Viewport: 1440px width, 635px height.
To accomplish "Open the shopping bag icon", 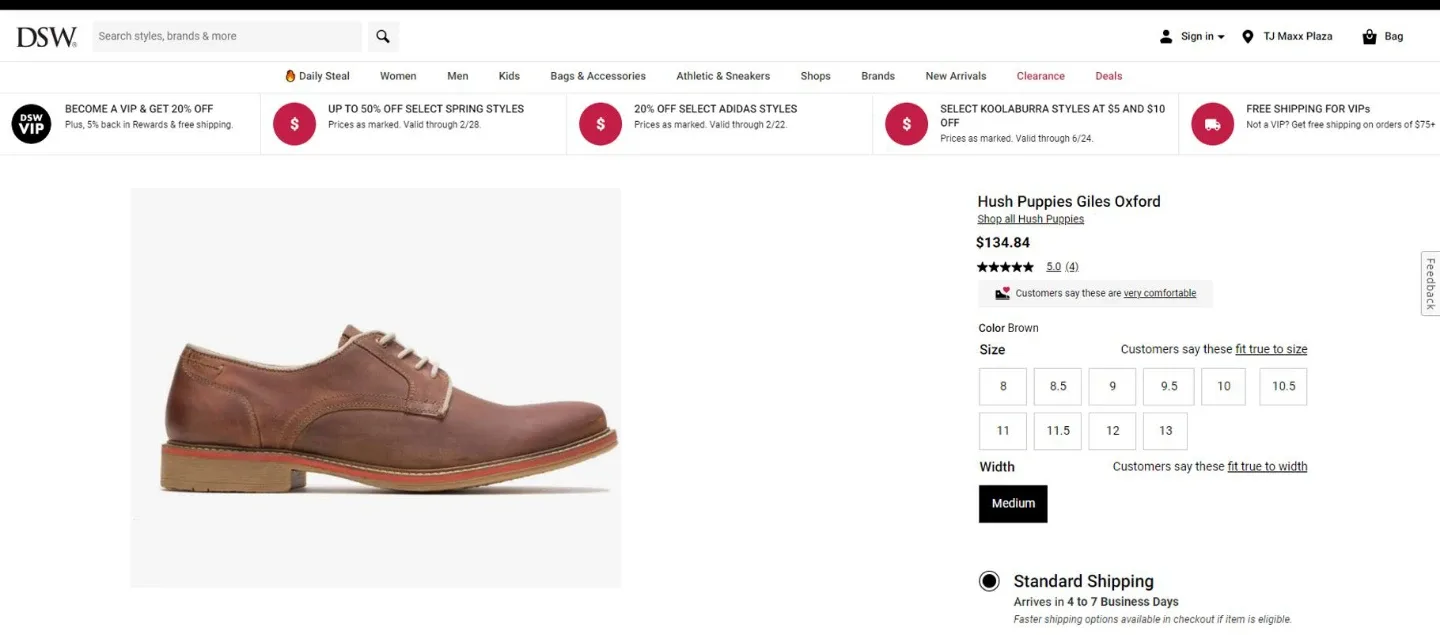I will click(1370, 37).
